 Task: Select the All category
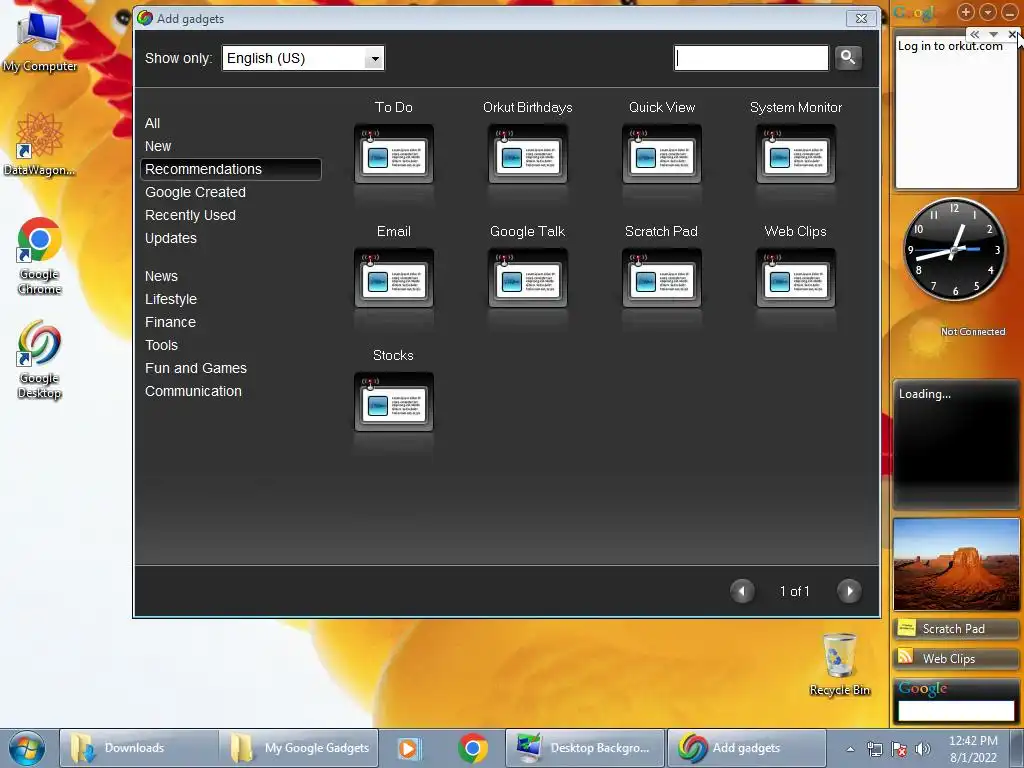coord(152,123)
